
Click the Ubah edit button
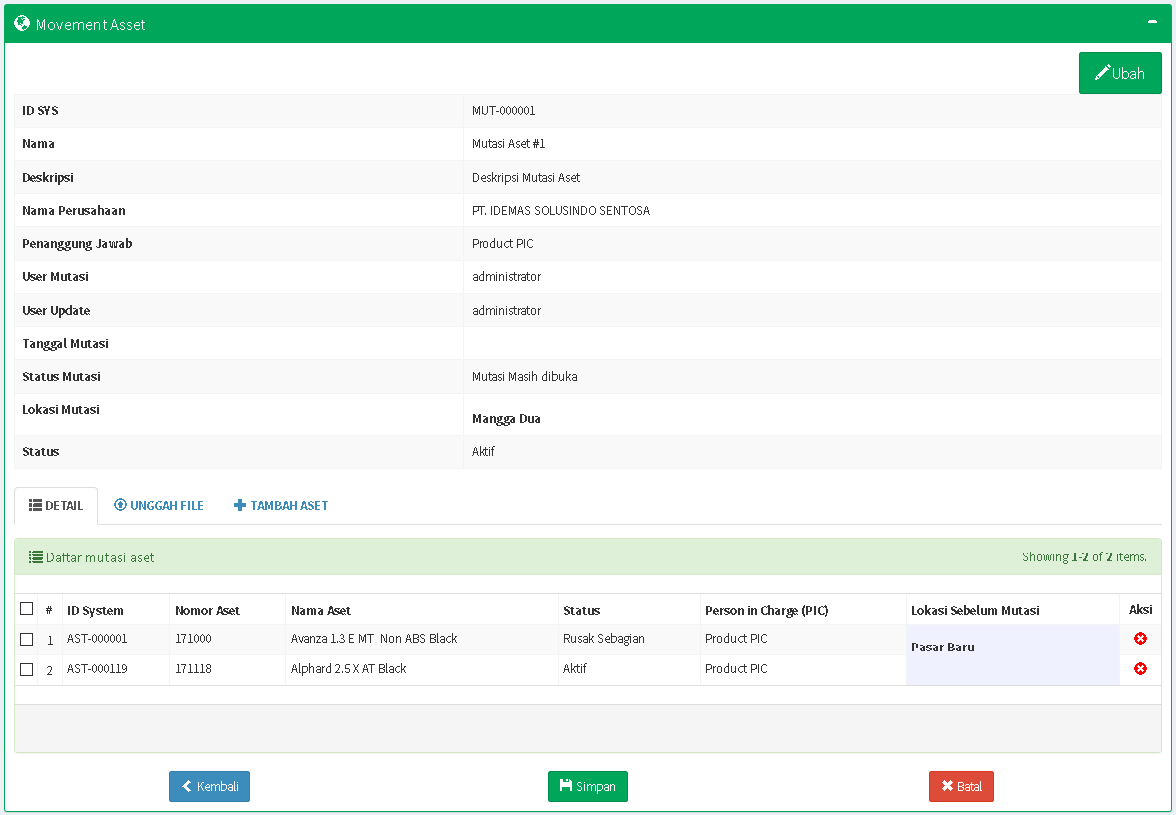[1119, 73]
